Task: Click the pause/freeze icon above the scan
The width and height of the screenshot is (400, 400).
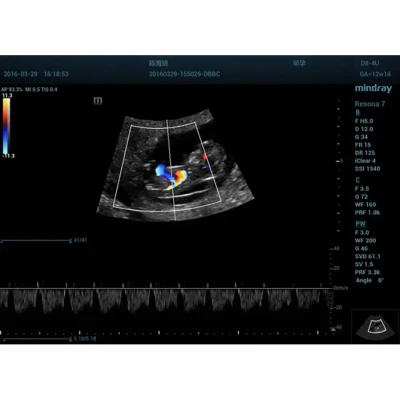Action: (x=98, y=101)
